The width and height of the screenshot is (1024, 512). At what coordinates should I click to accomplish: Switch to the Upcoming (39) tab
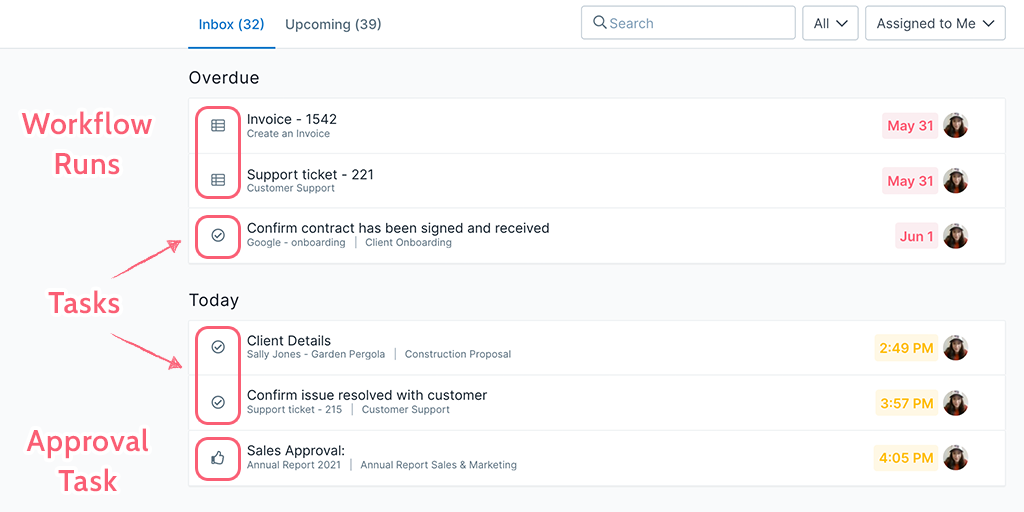(333, 24)
